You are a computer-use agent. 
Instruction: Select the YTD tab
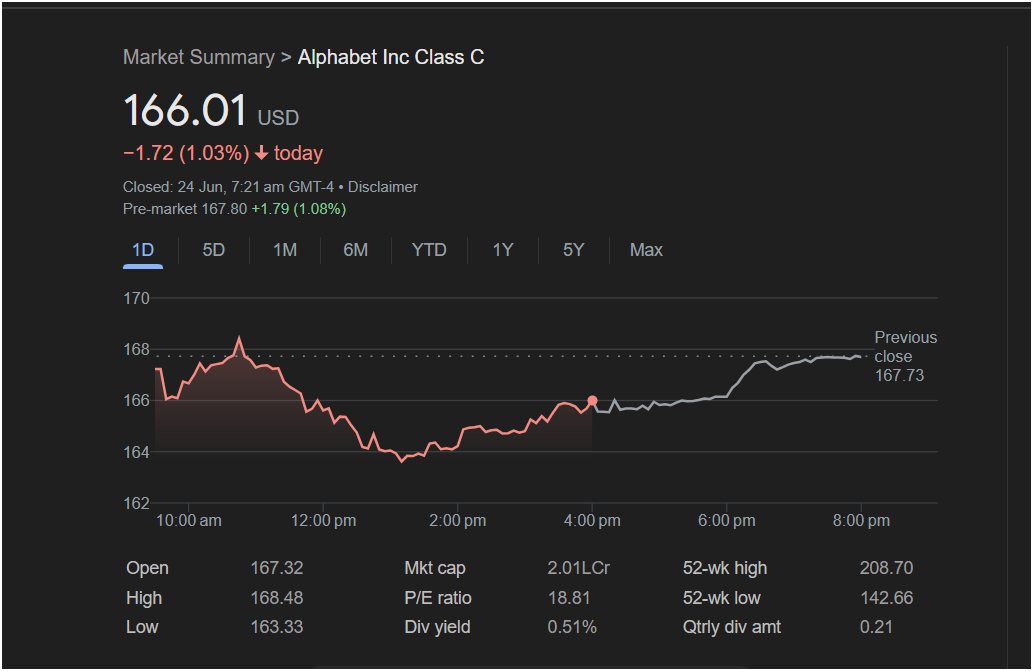point(429,250)
